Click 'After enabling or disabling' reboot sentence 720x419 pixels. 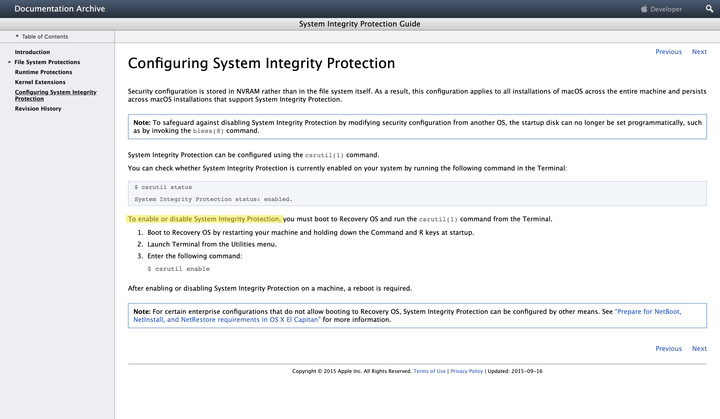270,289
